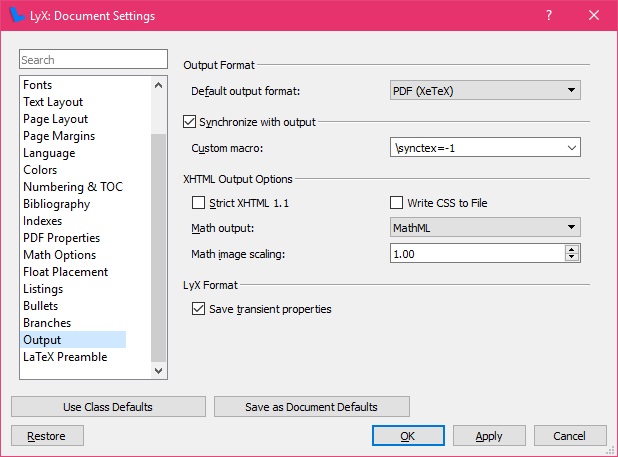Screen dimensions: 618x457
Task: Open Bibliography settings
Action: 56,204
